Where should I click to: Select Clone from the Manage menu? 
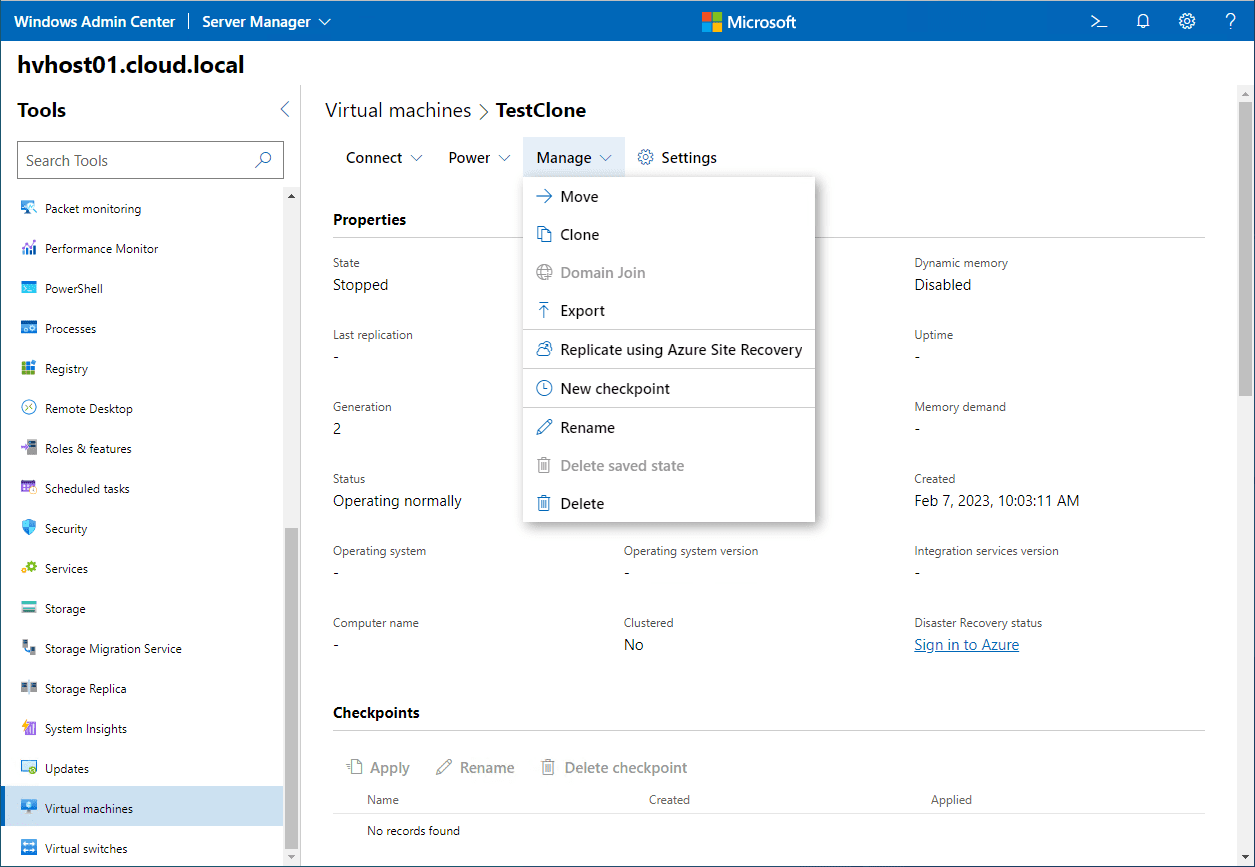click(579, 235)
